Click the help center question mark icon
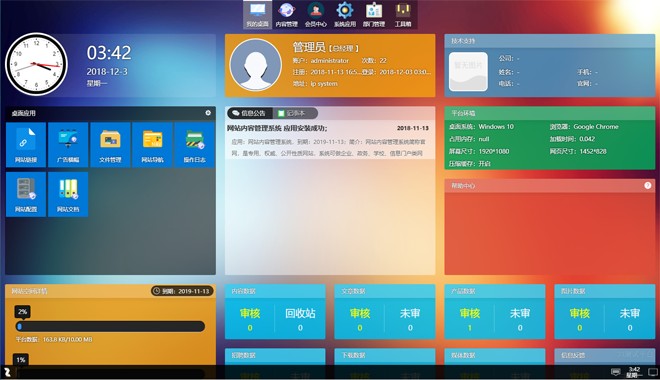 point(647,185)
